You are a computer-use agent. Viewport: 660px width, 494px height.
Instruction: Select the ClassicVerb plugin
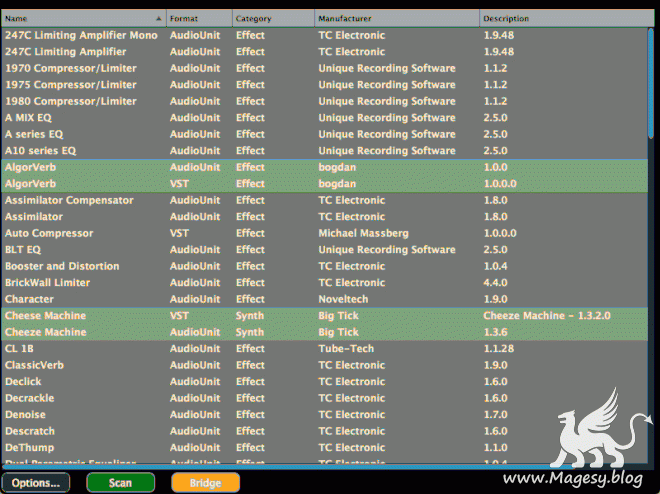pos(325,365)
